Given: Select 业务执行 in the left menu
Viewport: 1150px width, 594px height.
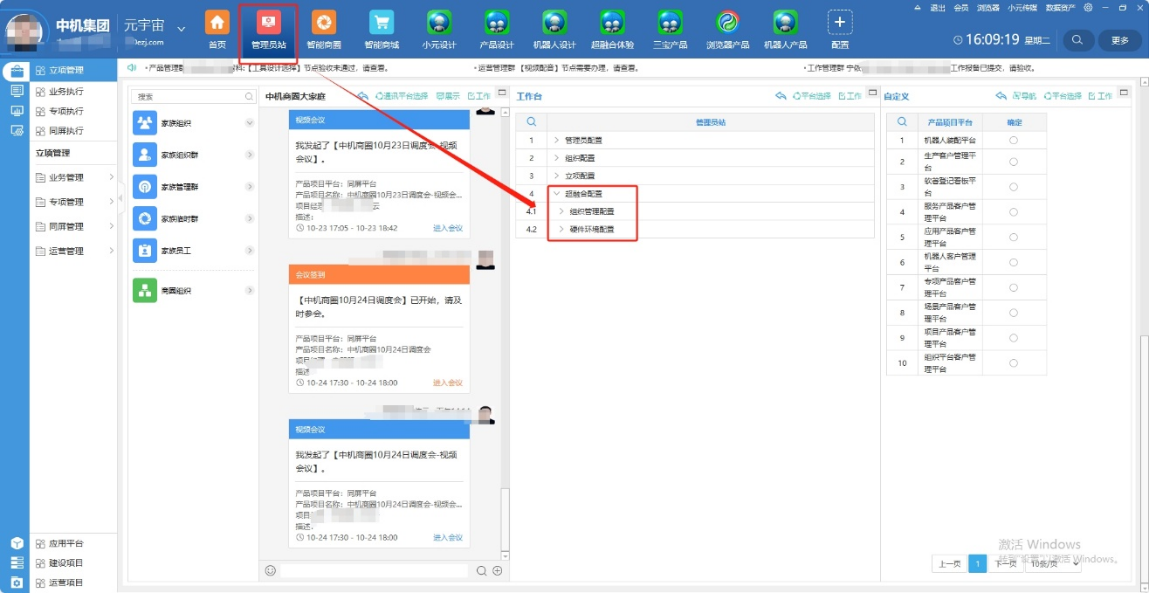Looking at the screenshot, I should click(x=66, y=91).
